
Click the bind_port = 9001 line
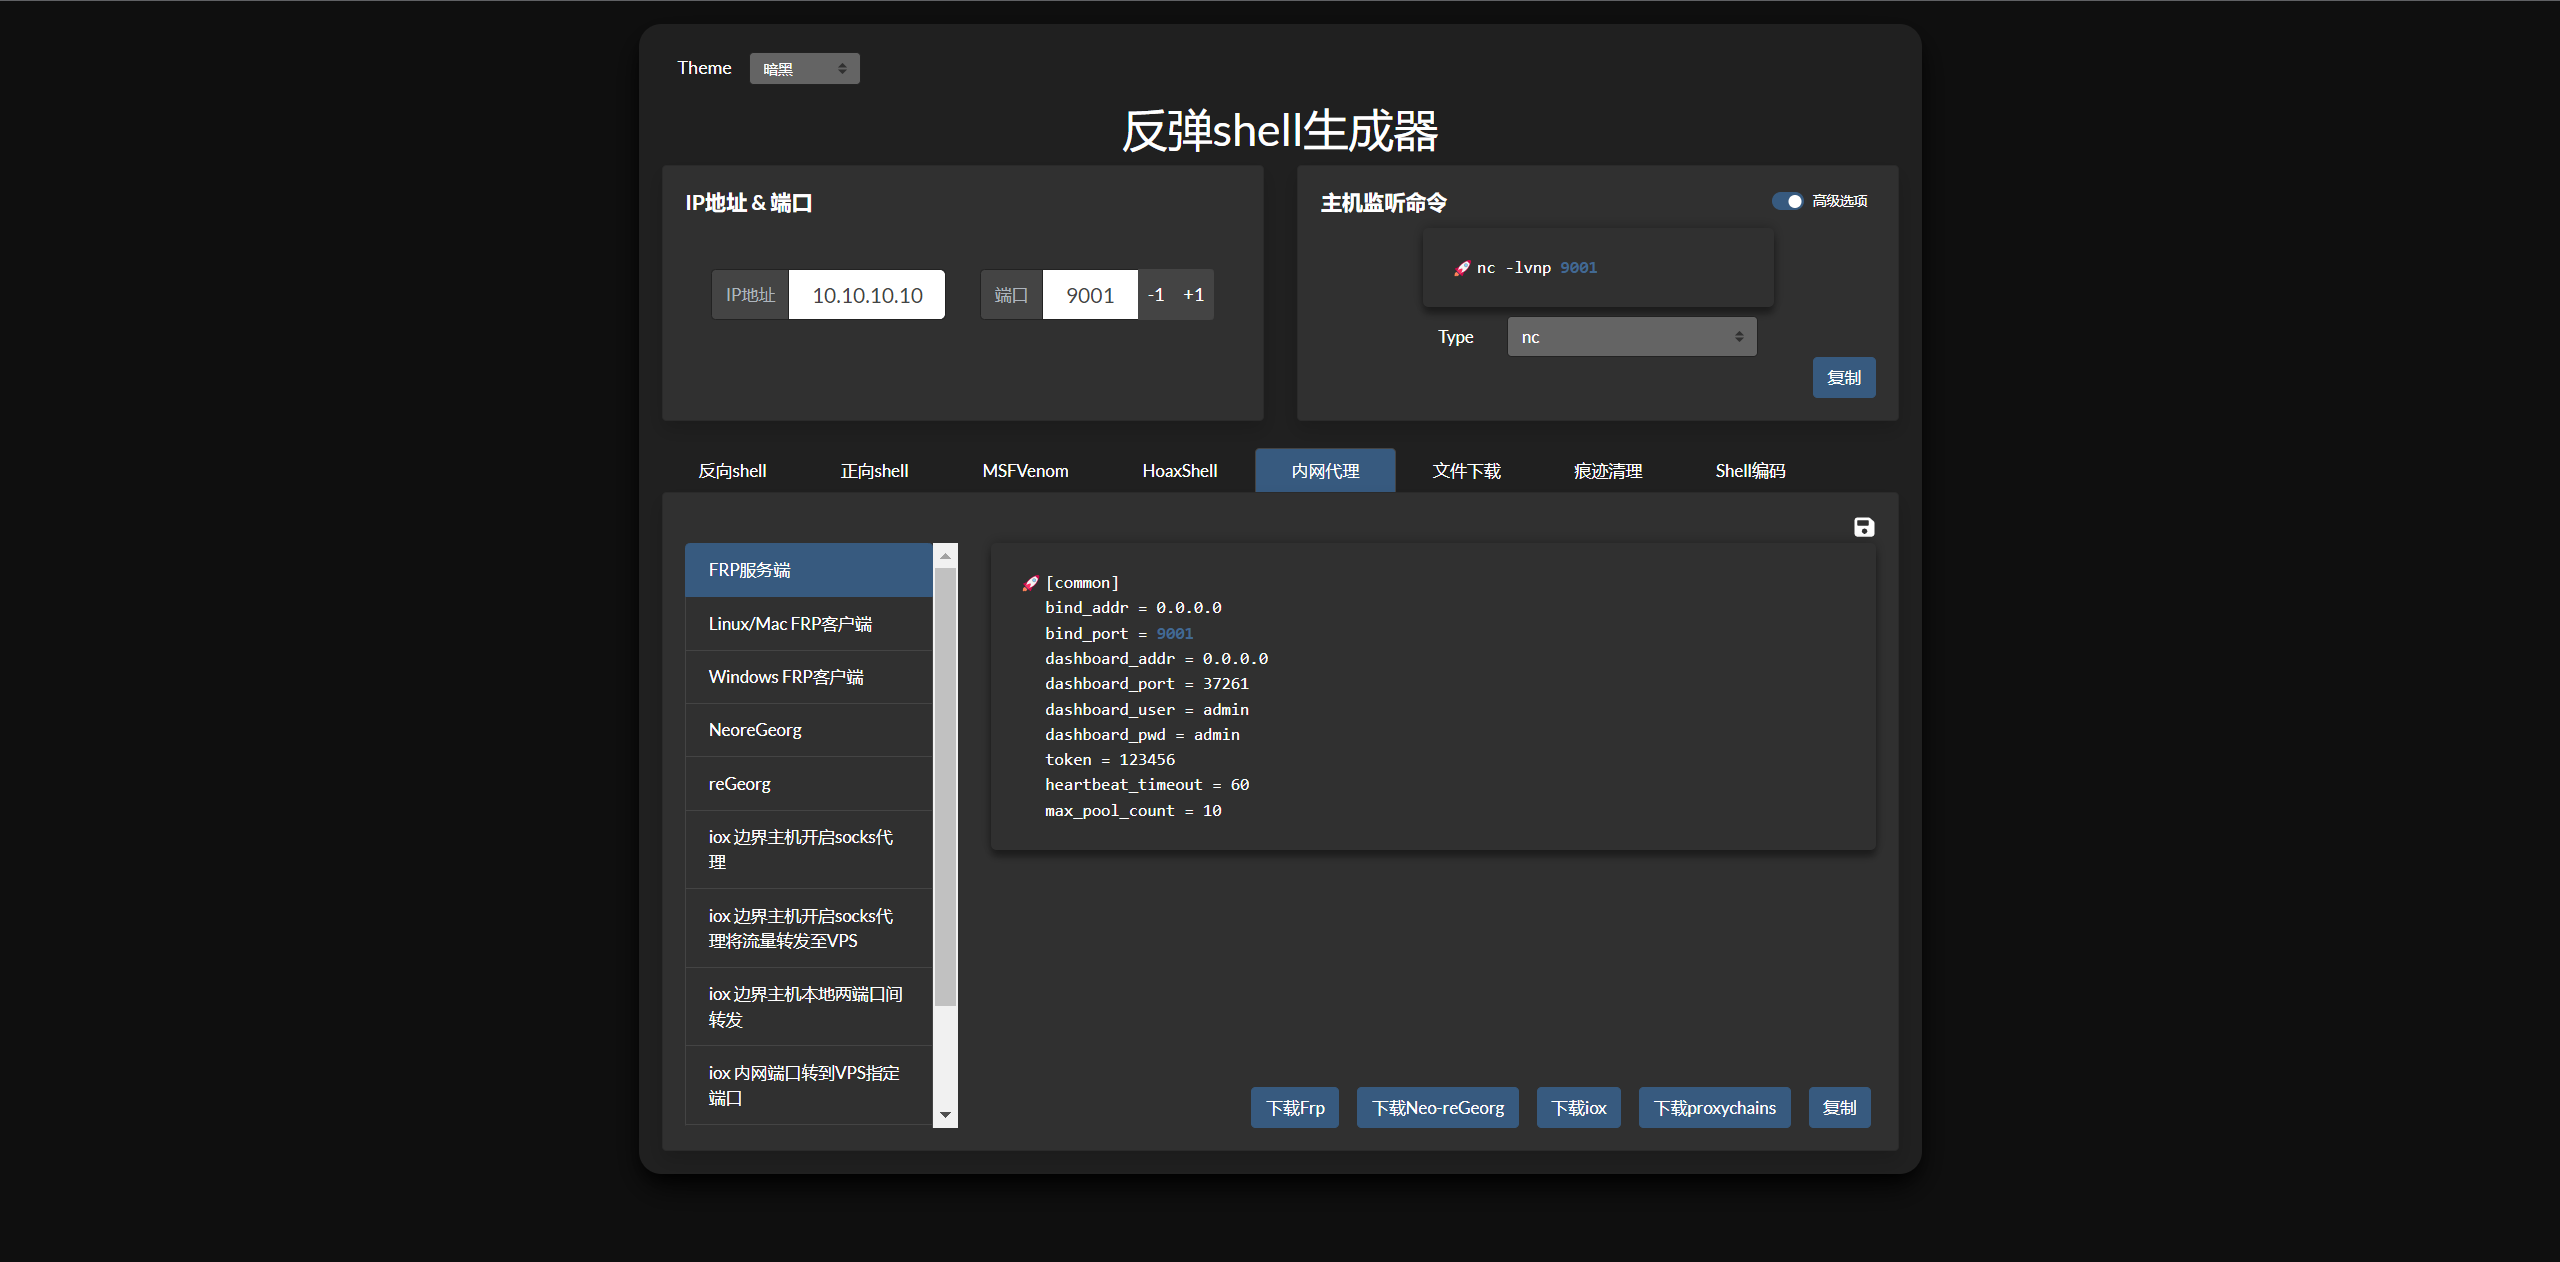(1119, 633)
